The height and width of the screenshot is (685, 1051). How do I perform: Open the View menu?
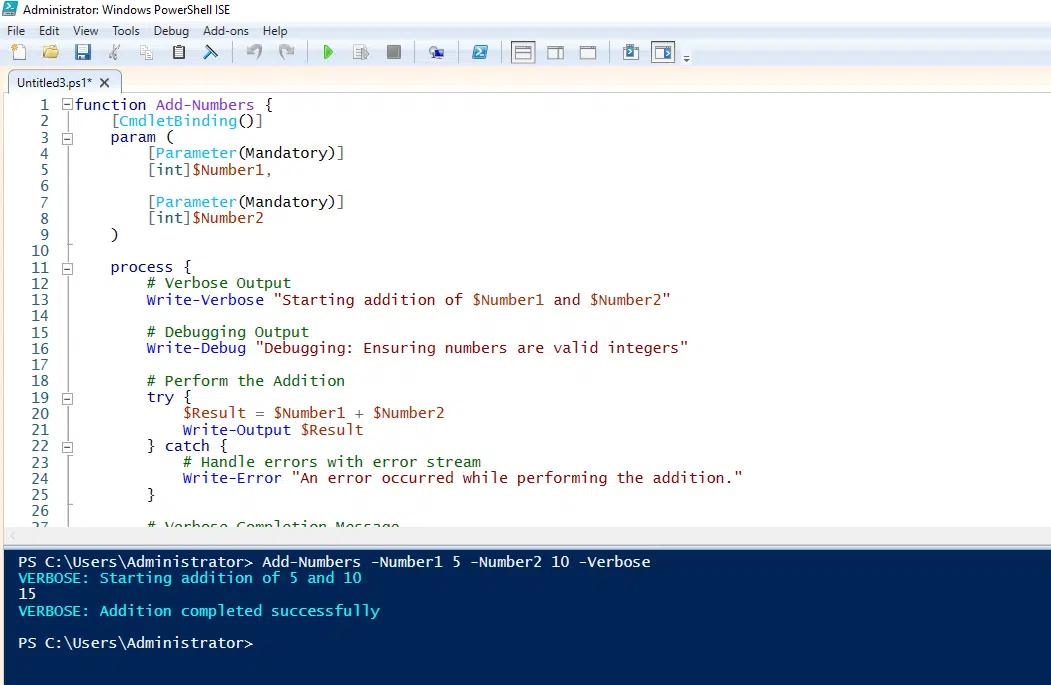(86, 31)
